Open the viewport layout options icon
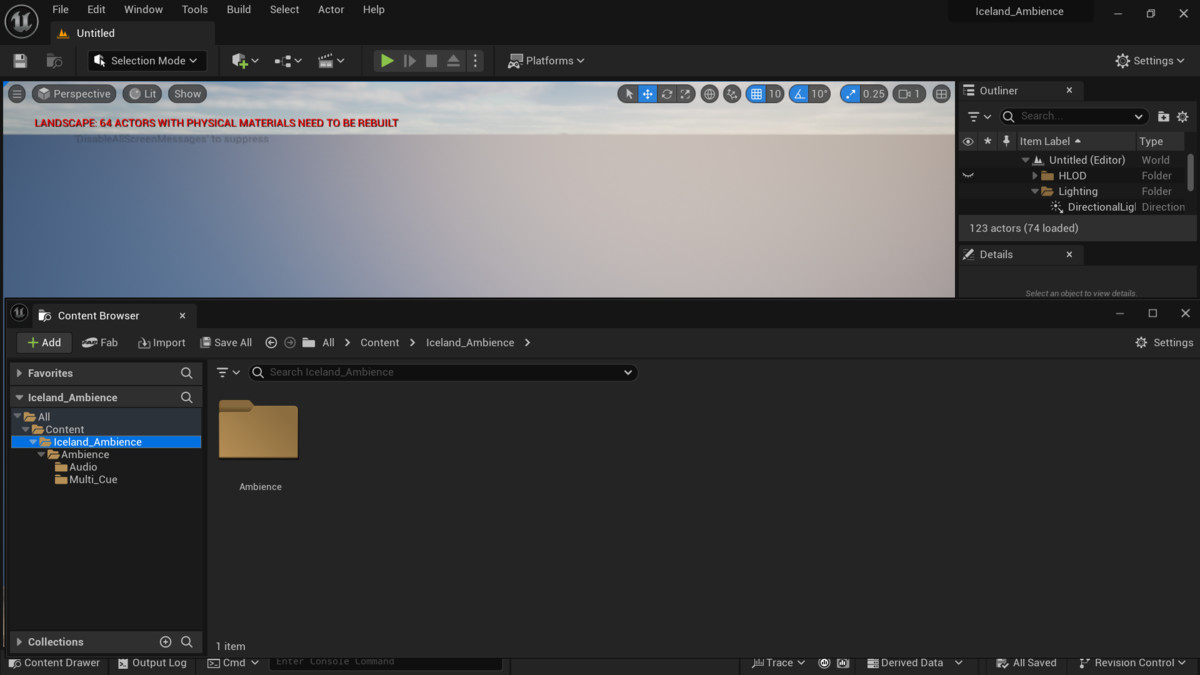Viewport: 1200px width, 675px height. (941, 94)
